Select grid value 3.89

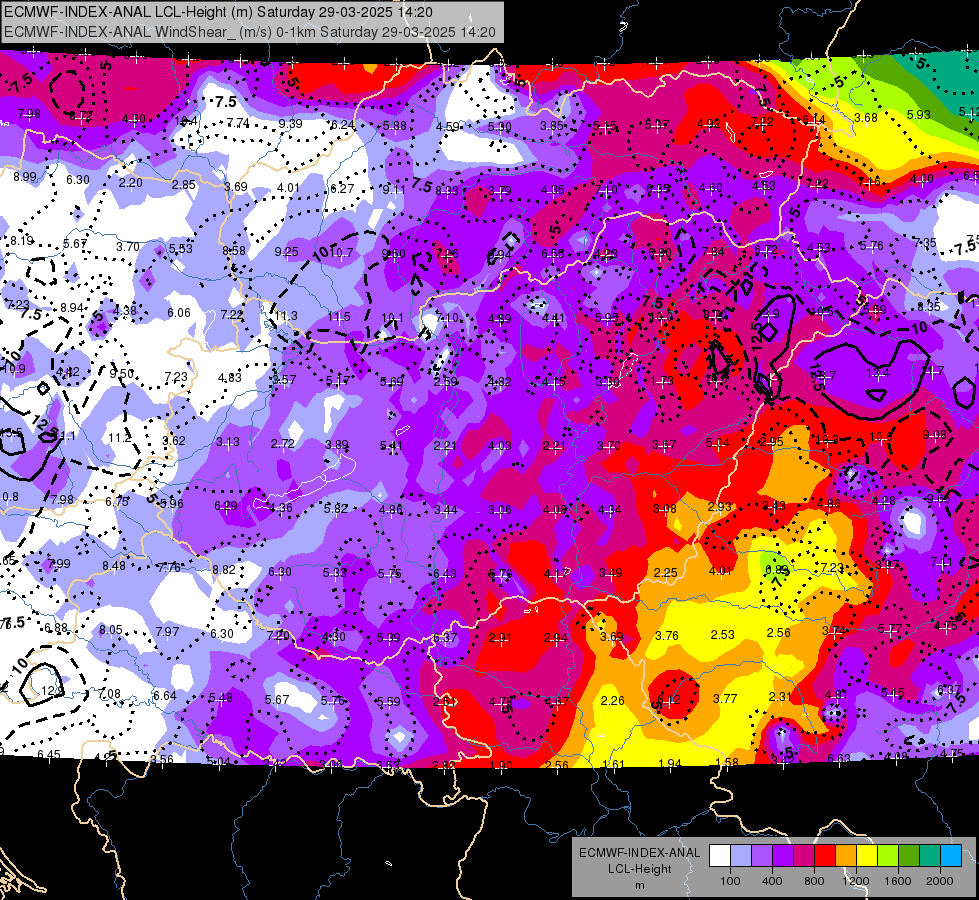click(x=337, y=445)
